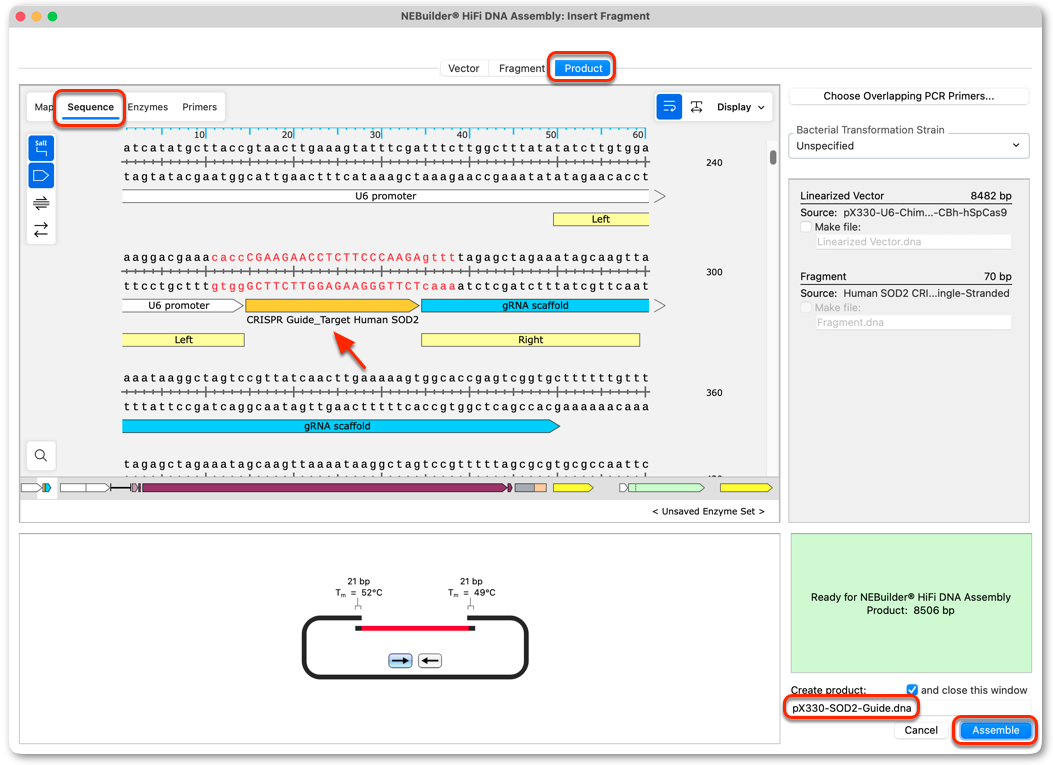Click the forward primer arrow icon

click(x=400, y=661)
